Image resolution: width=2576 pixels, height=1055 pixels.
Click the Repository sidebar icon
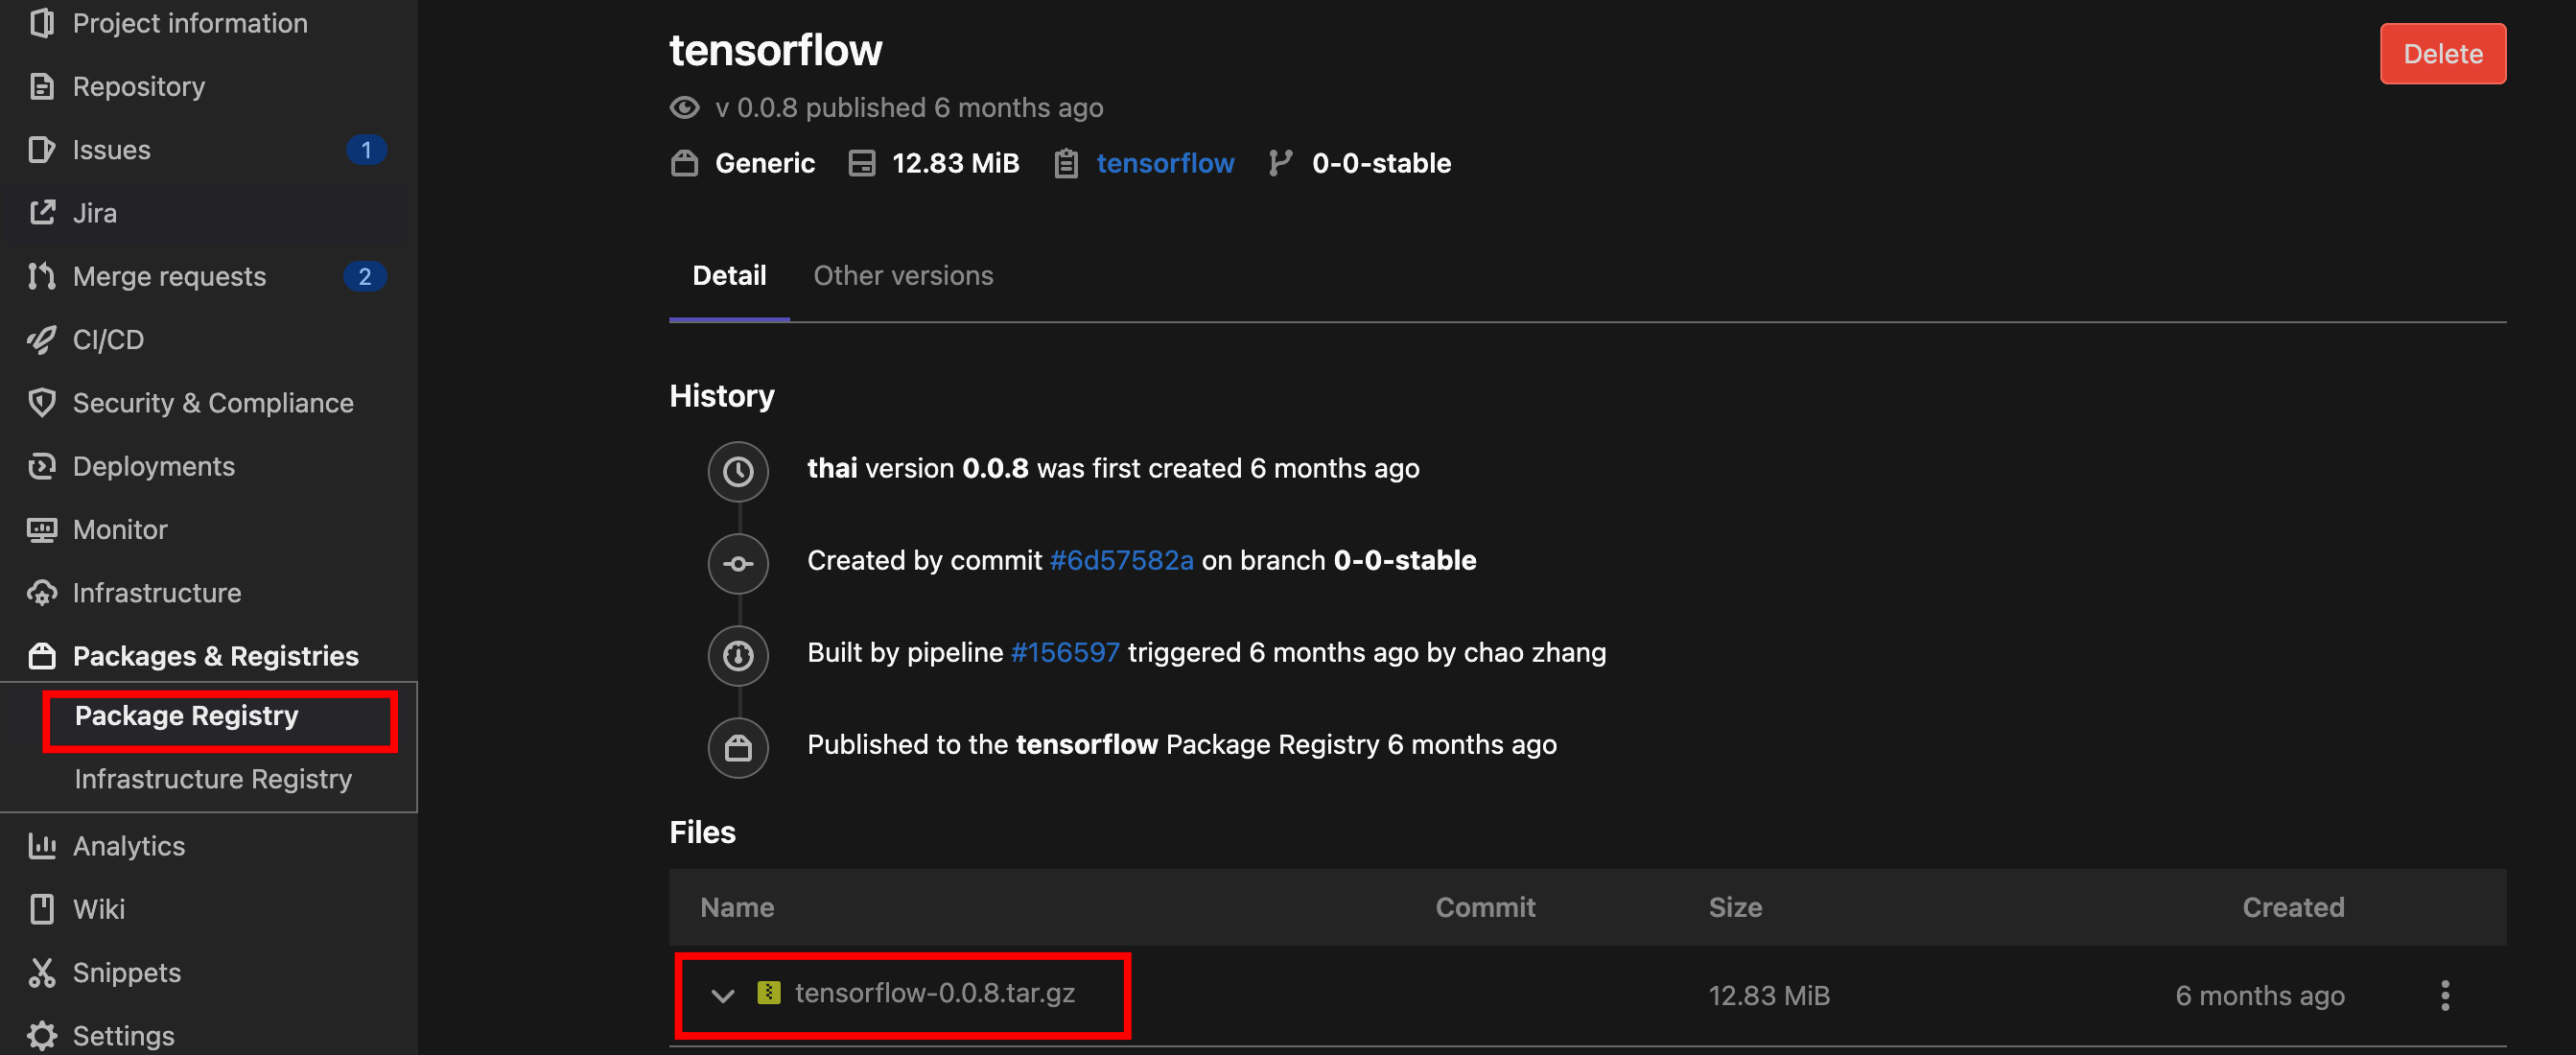pyautogui.click(x=41, y=87)
